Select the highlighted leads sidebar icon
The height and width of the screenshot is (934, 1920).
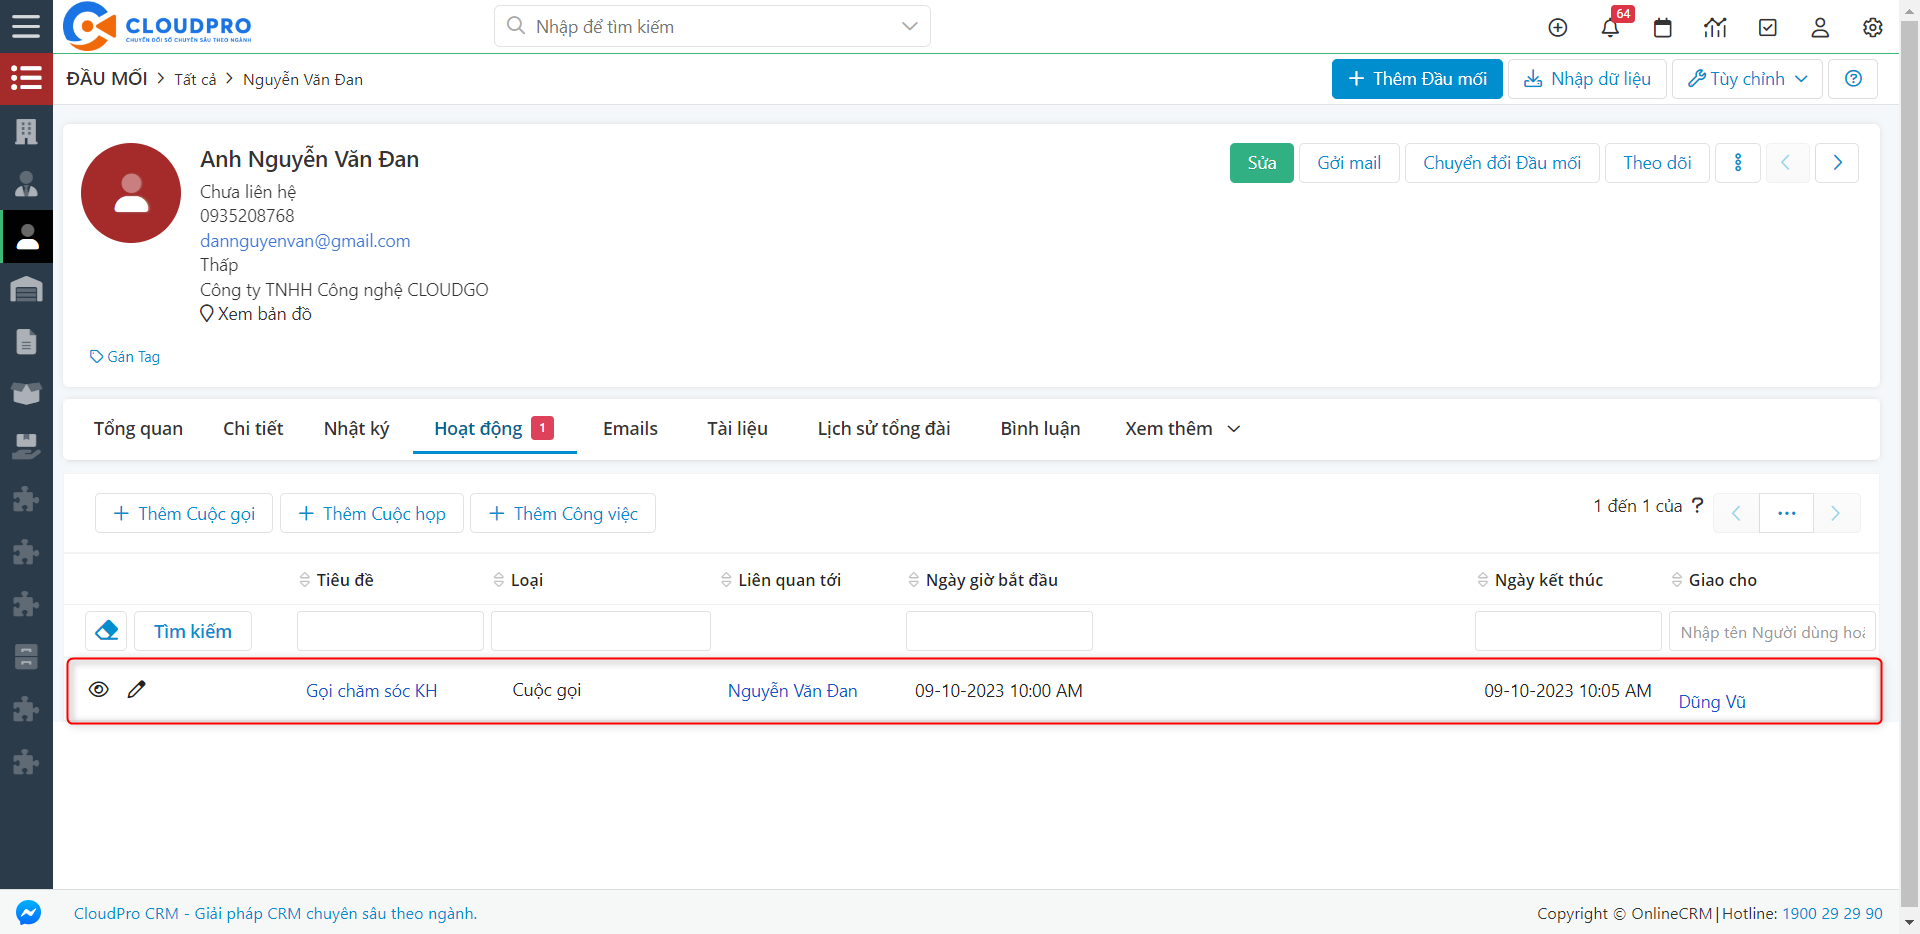pyautogui.click(x=27, y=237)
